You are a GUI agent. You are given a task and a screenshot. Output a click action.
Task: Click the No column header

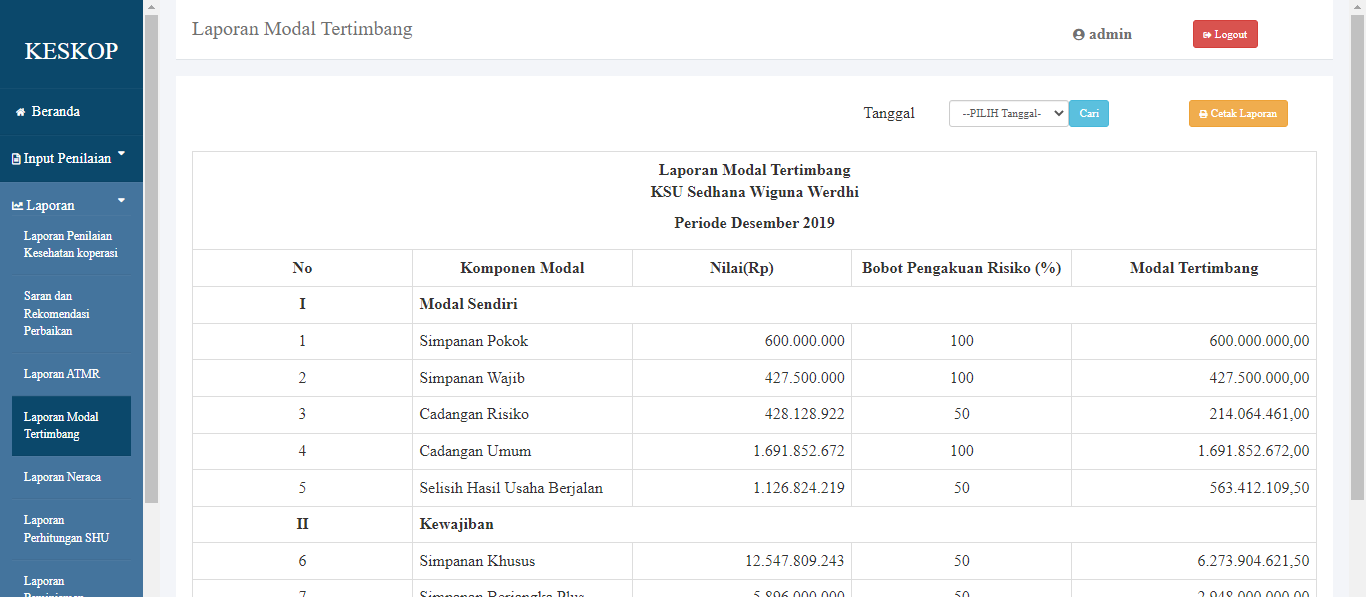pos(302,268)
